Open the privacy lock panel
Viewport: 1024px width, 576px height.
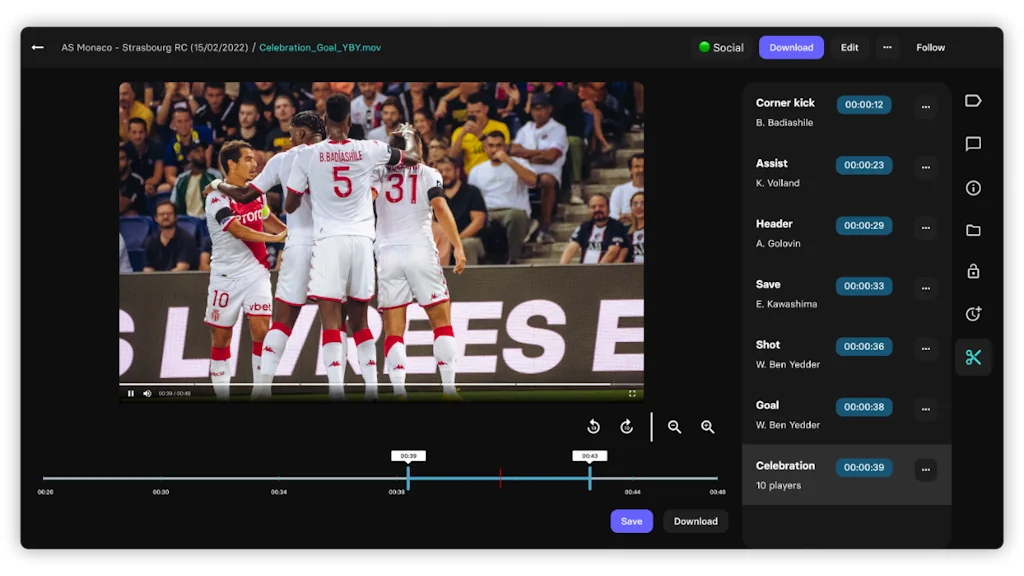pyautogui.click(x=973, y=272)
